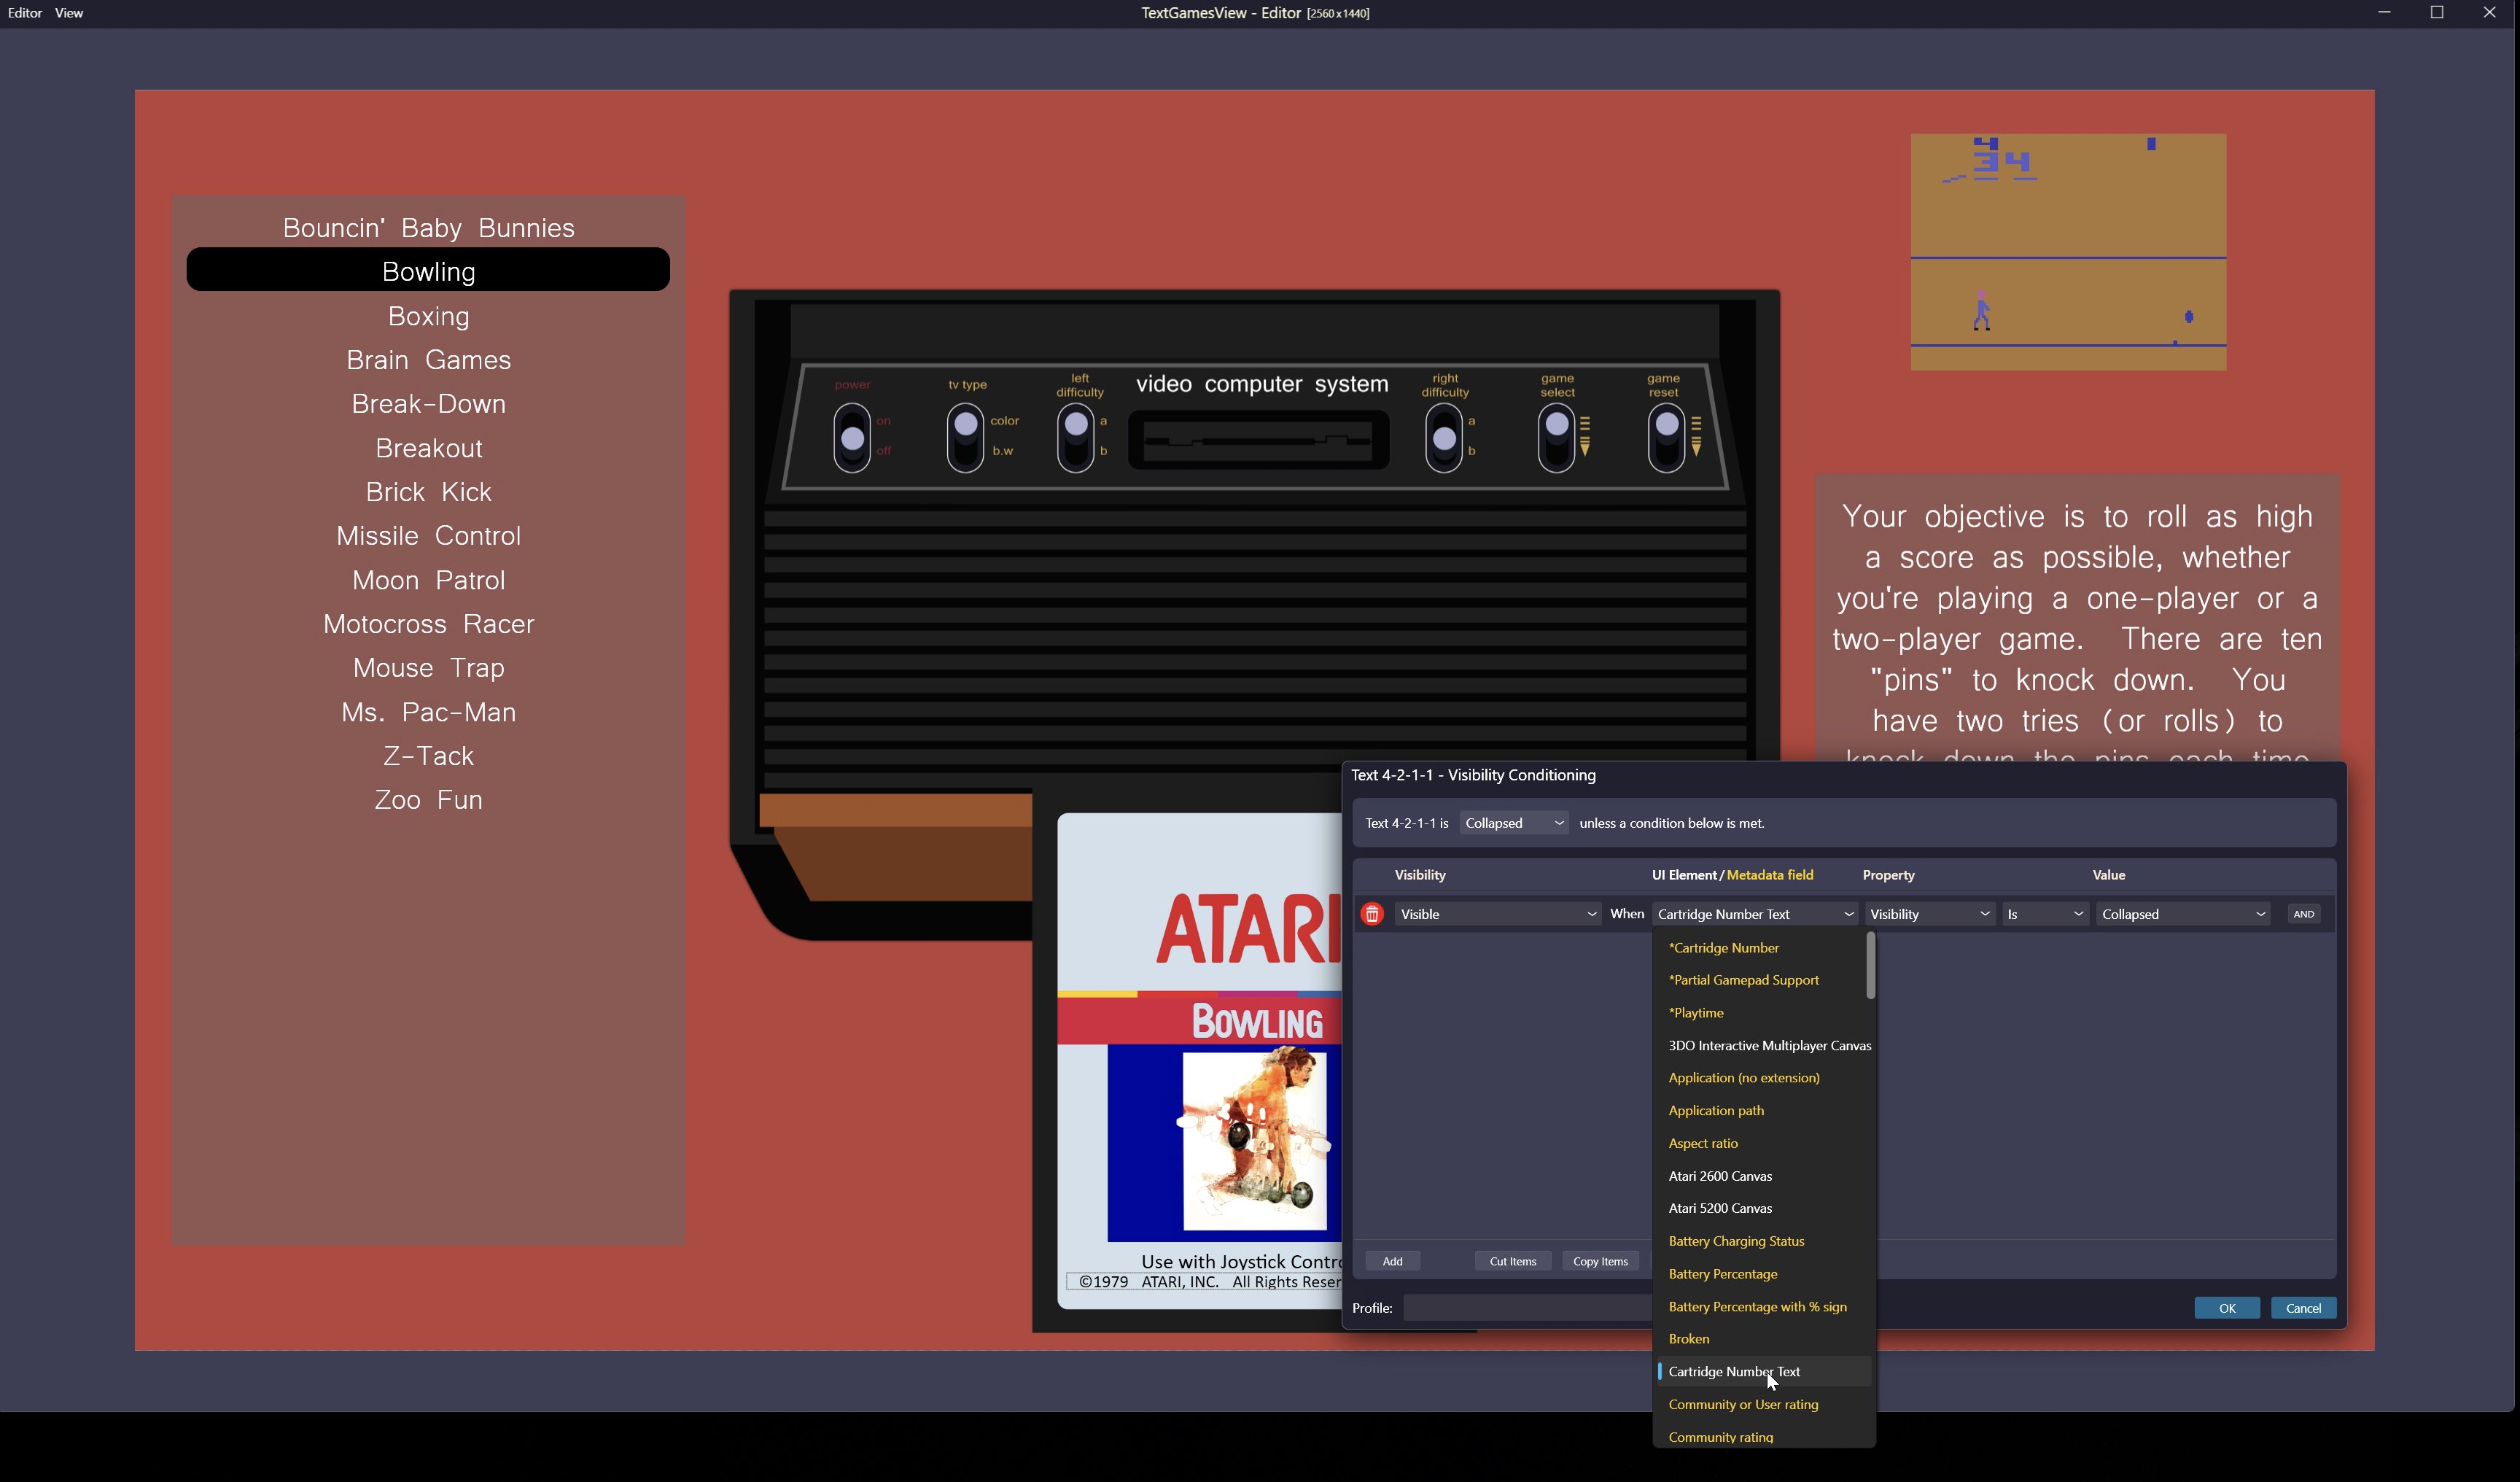Select Bouncin' Baby Bunnies in game list
2520x1482 pixels.
pyautogui.click(x=428, y=228)
